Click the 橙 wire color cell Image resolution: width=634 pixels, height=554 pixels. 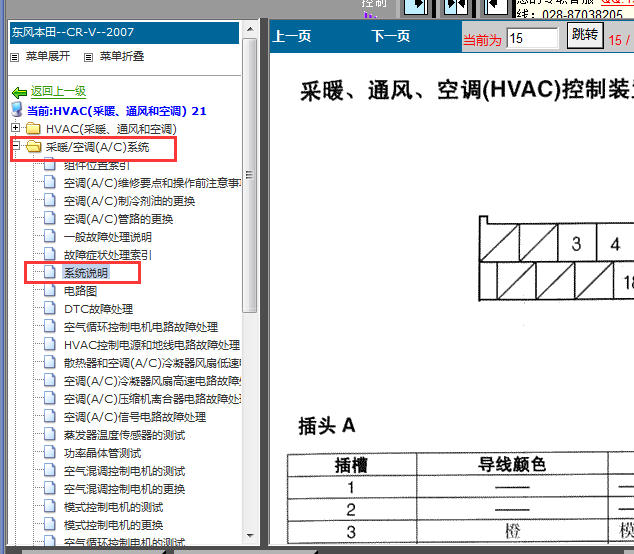pos(512,531)
